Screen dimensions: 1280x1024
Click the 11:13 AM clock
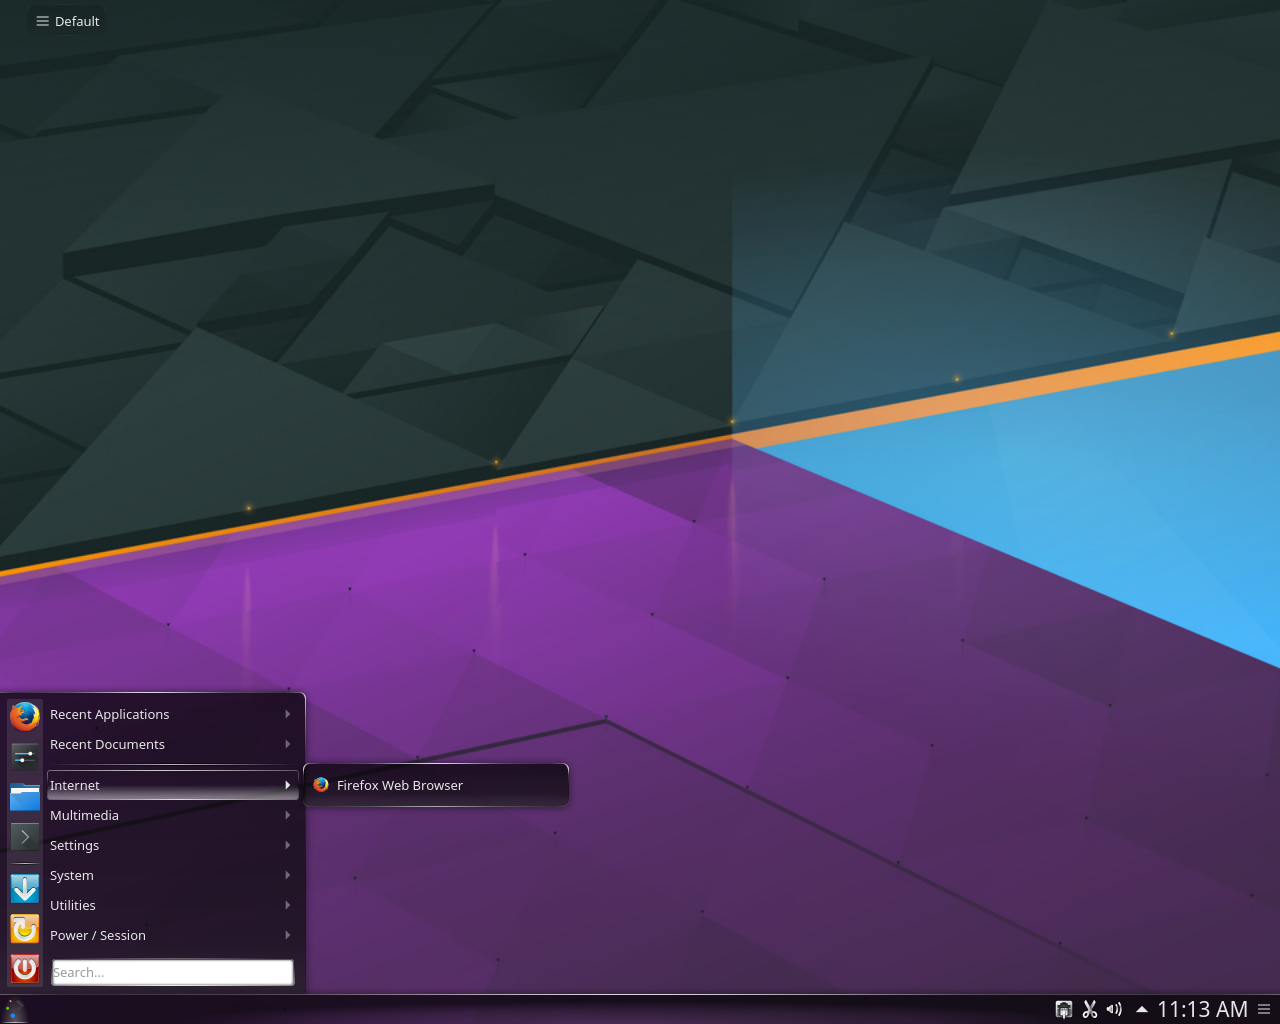[1202, 1010]
